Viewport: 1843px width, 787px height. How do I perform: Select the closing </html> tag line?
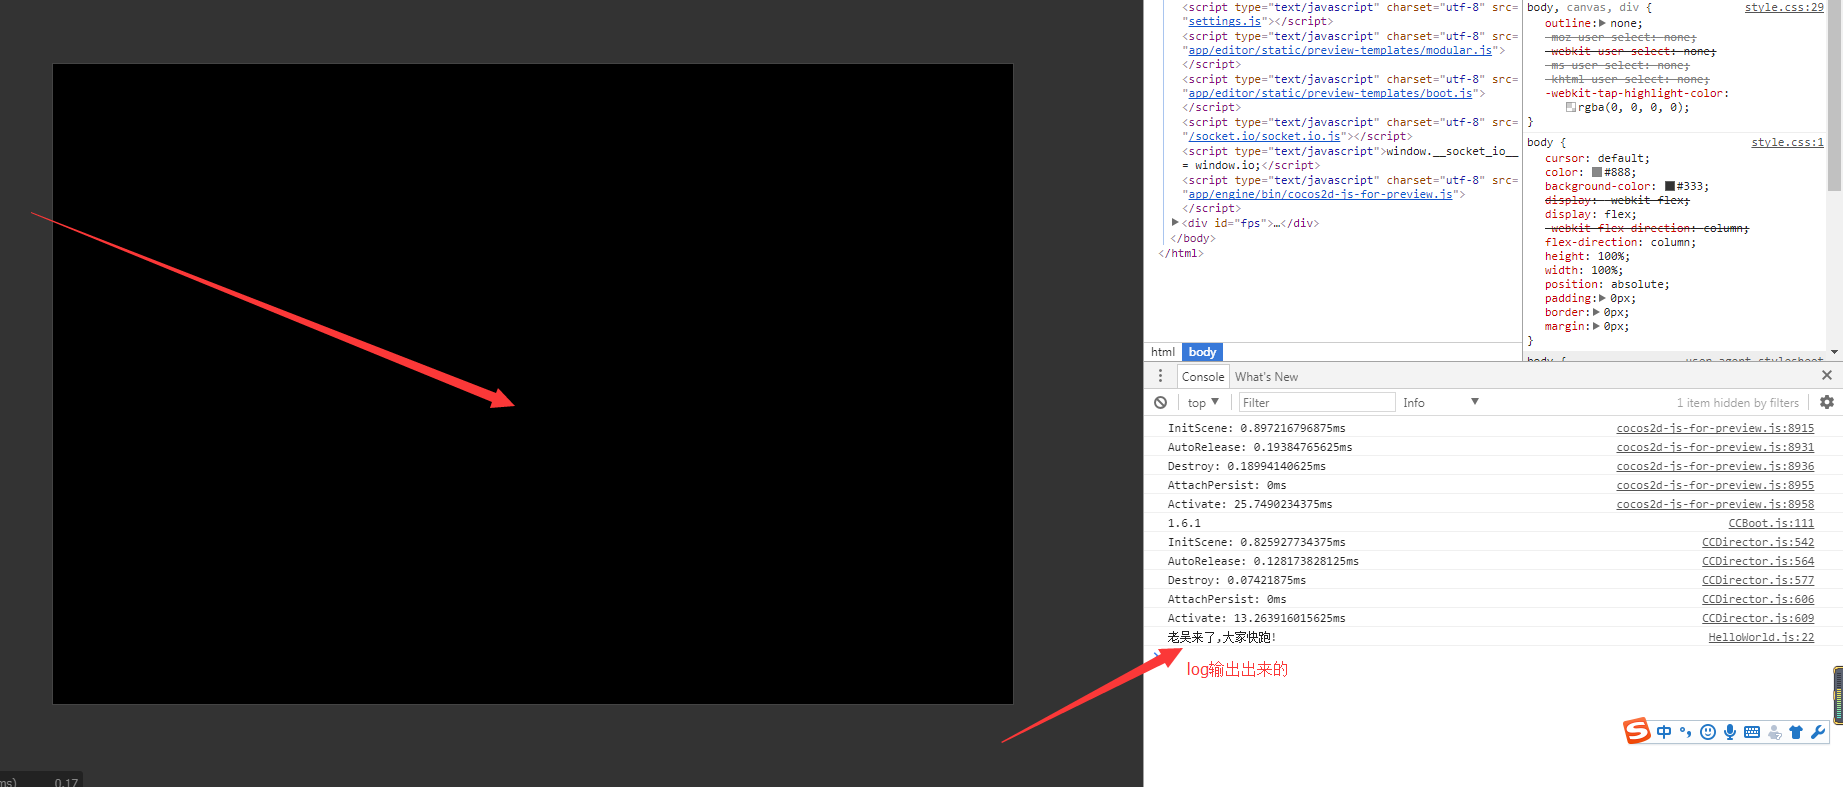(x=1180, y=253)
